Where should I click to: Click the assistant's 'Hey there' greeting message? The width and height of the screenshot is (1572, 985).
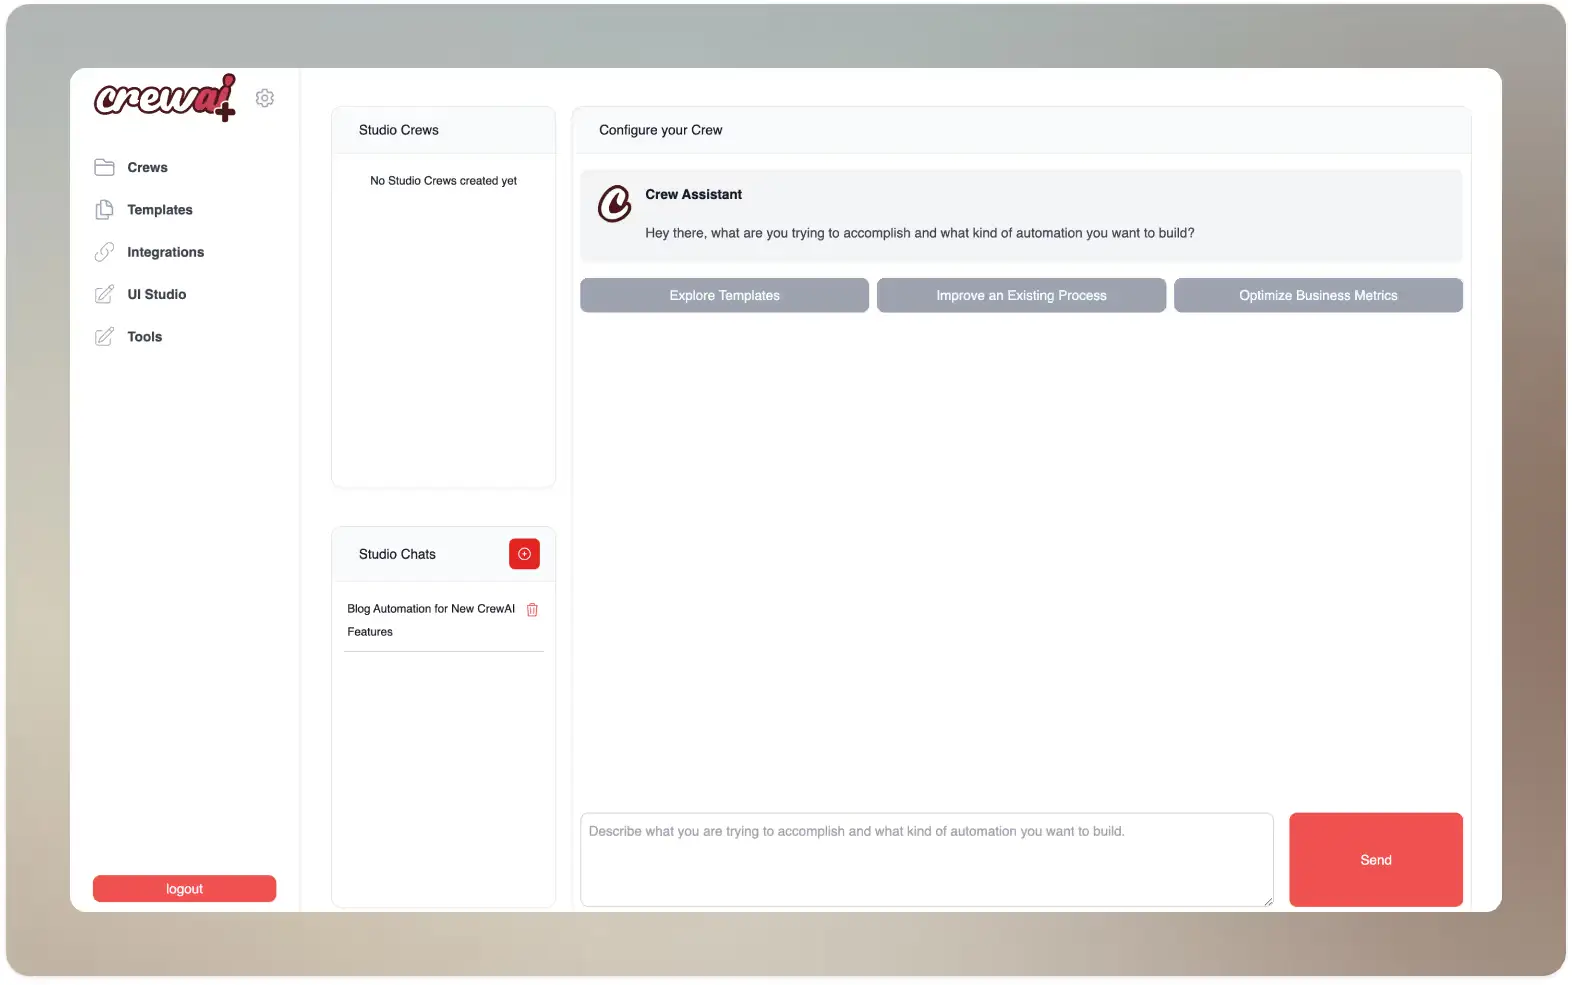920,233
